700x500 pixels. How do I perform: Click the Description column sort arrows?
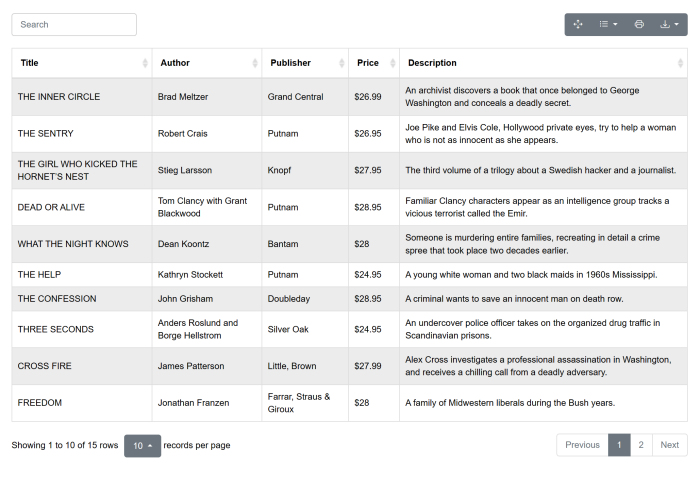[x=680, y=63]
